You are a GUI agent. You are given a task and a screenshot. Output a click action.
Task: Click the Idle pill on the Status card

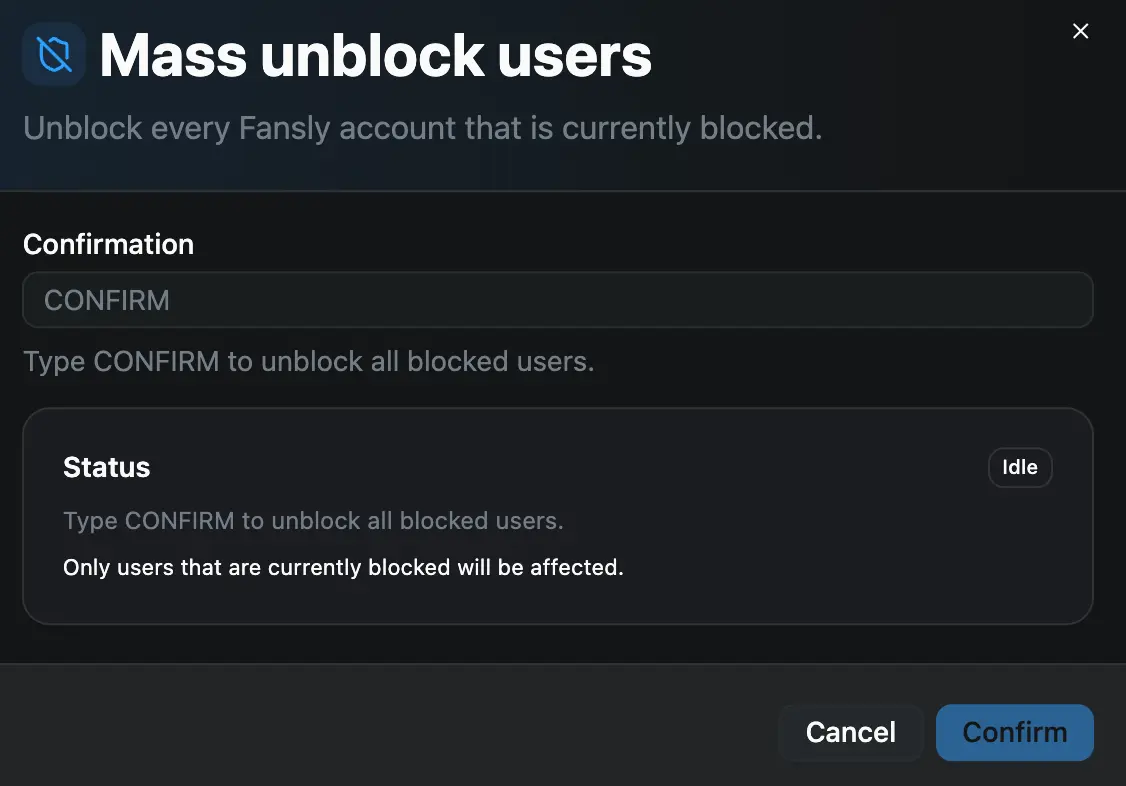click(1020, 467)
